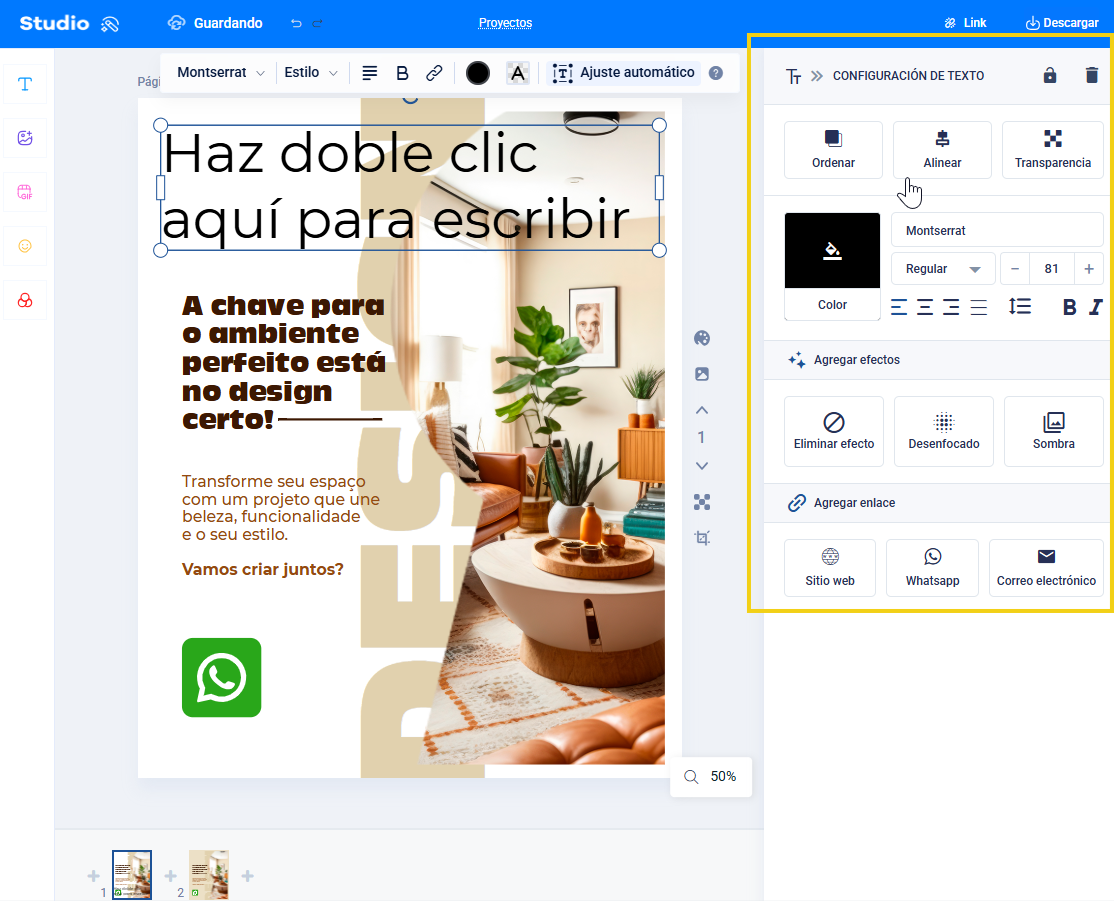Toggle italic in the settings panel
Image resolution: width=1114 pixels, height=901 pixels.
[x=1096, y=307]
